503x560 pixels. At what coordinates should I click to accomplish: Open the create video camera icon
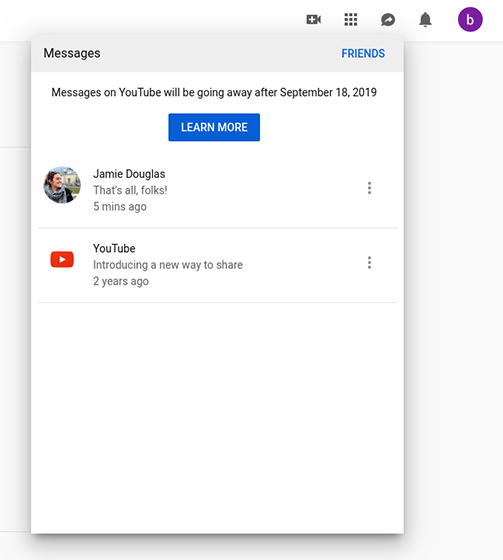point(314,20)
